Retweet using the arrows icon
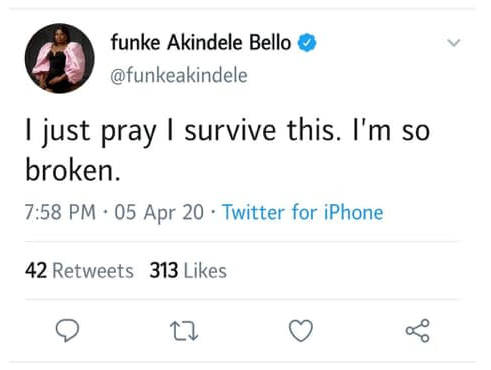The width and height of the screenshot is (491, 370). (x=184, y=331)
